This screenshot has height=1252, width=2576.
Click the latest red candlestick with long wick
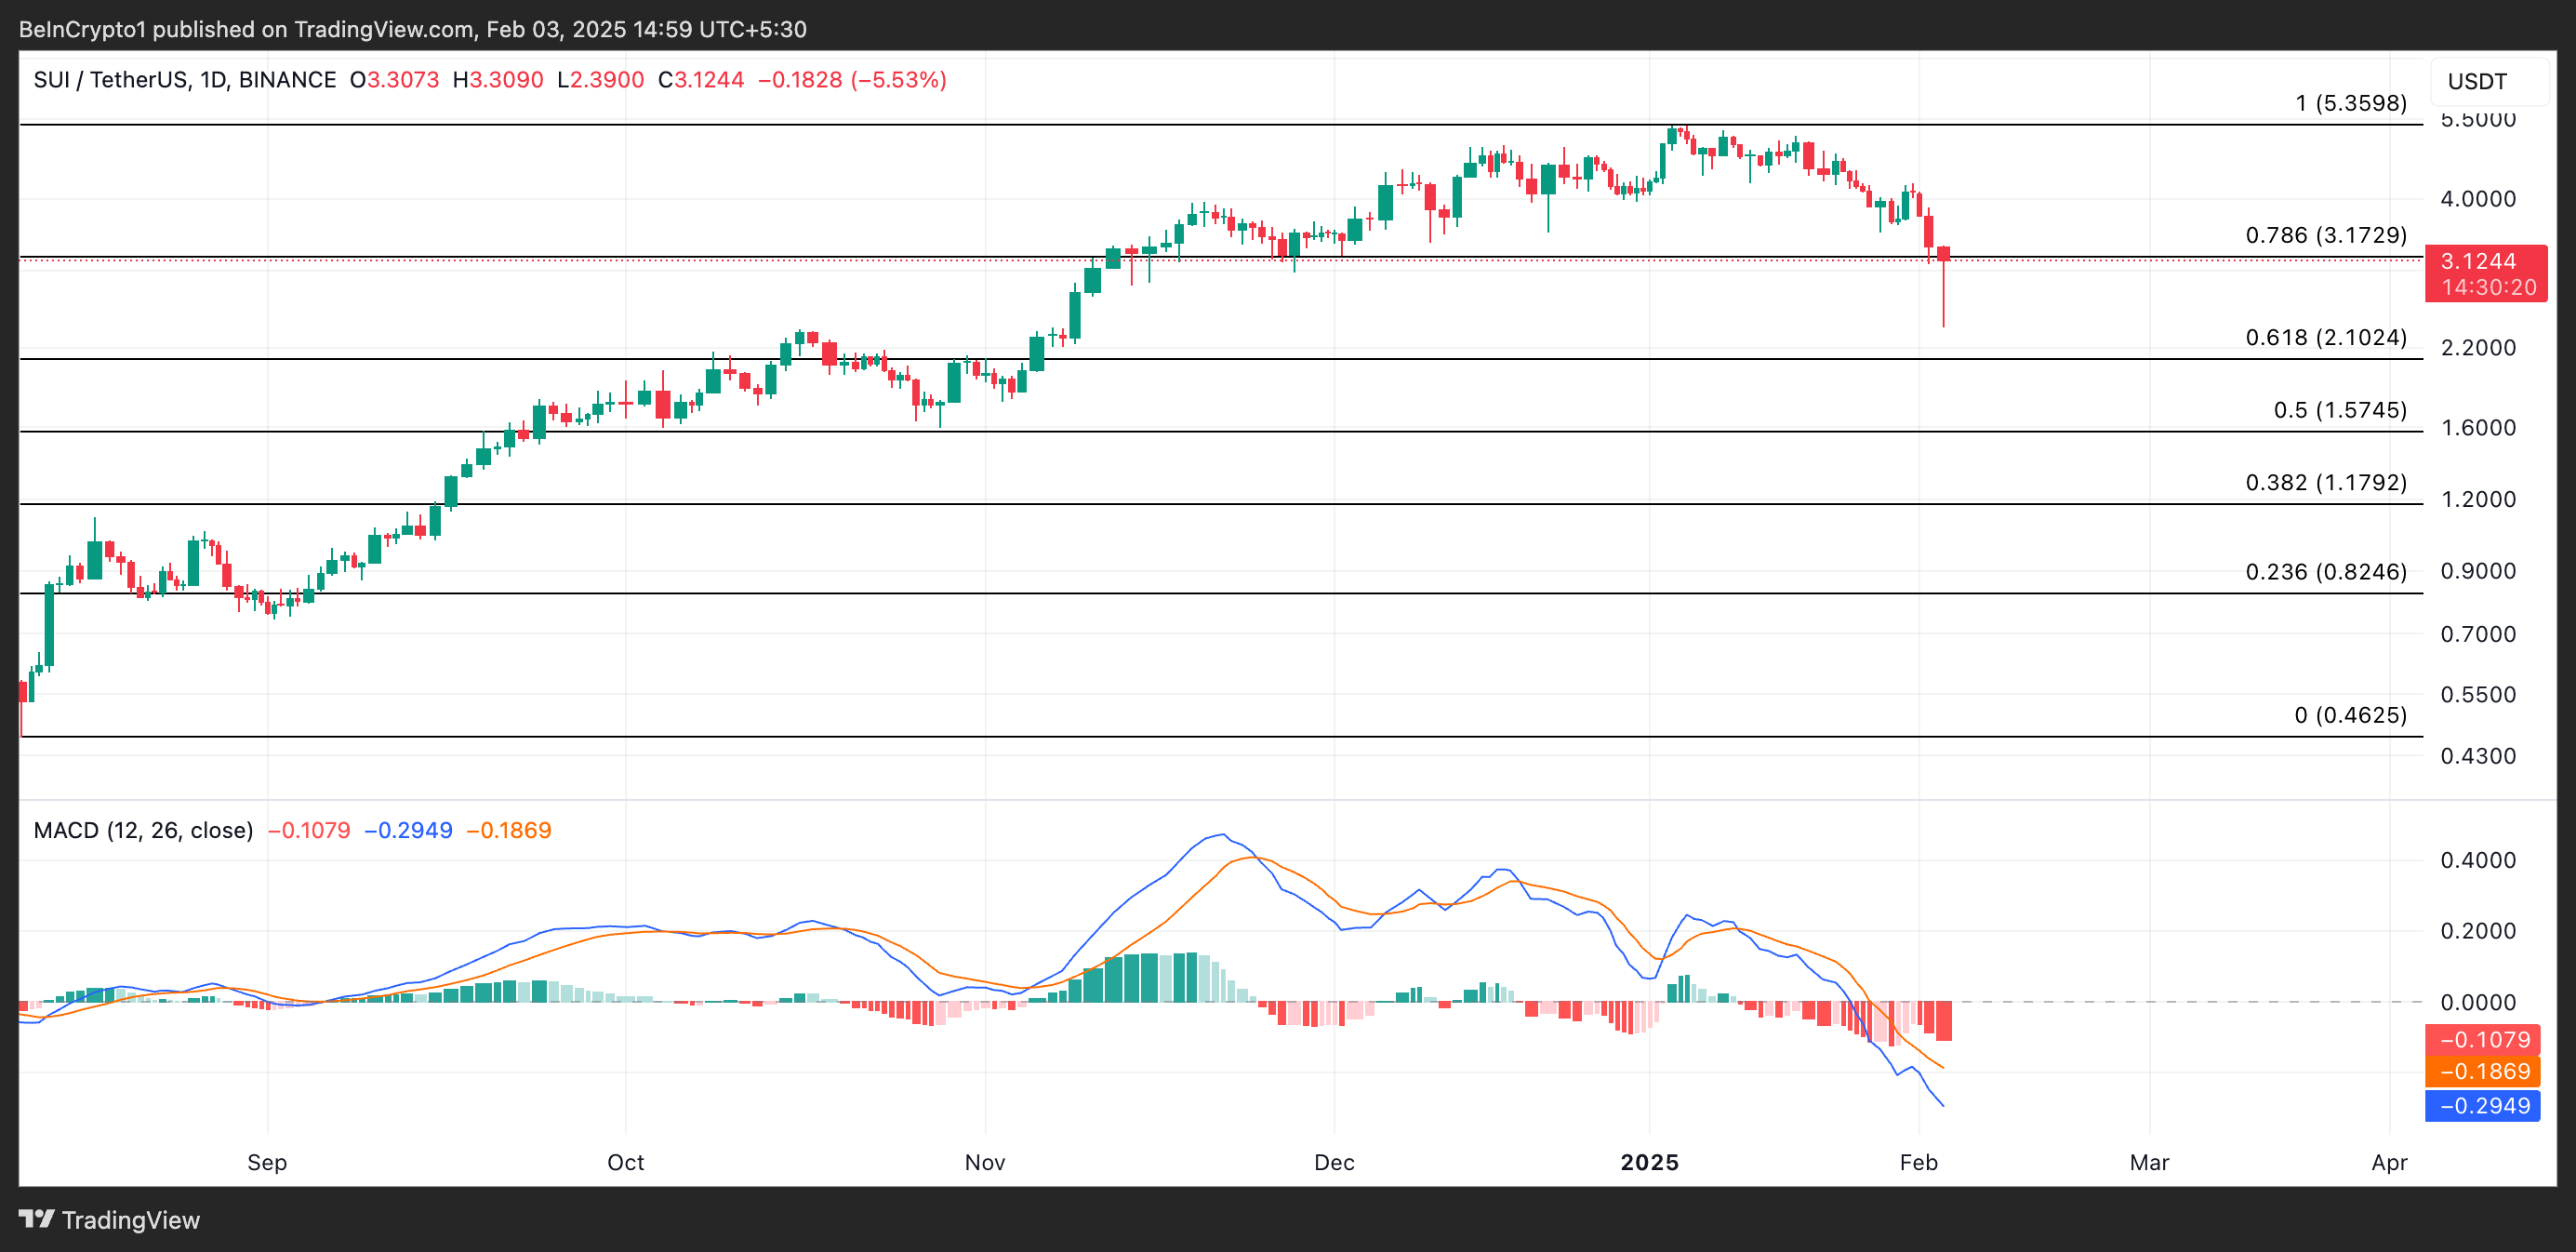pyautogui.click(x=1943, y=254)
